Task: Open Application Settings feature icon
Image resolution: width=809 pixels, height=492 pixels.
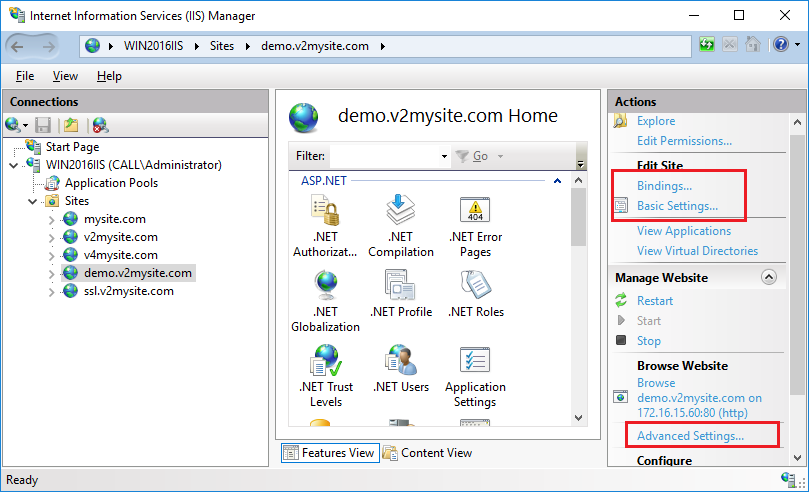Action: [x=475, y=360]
